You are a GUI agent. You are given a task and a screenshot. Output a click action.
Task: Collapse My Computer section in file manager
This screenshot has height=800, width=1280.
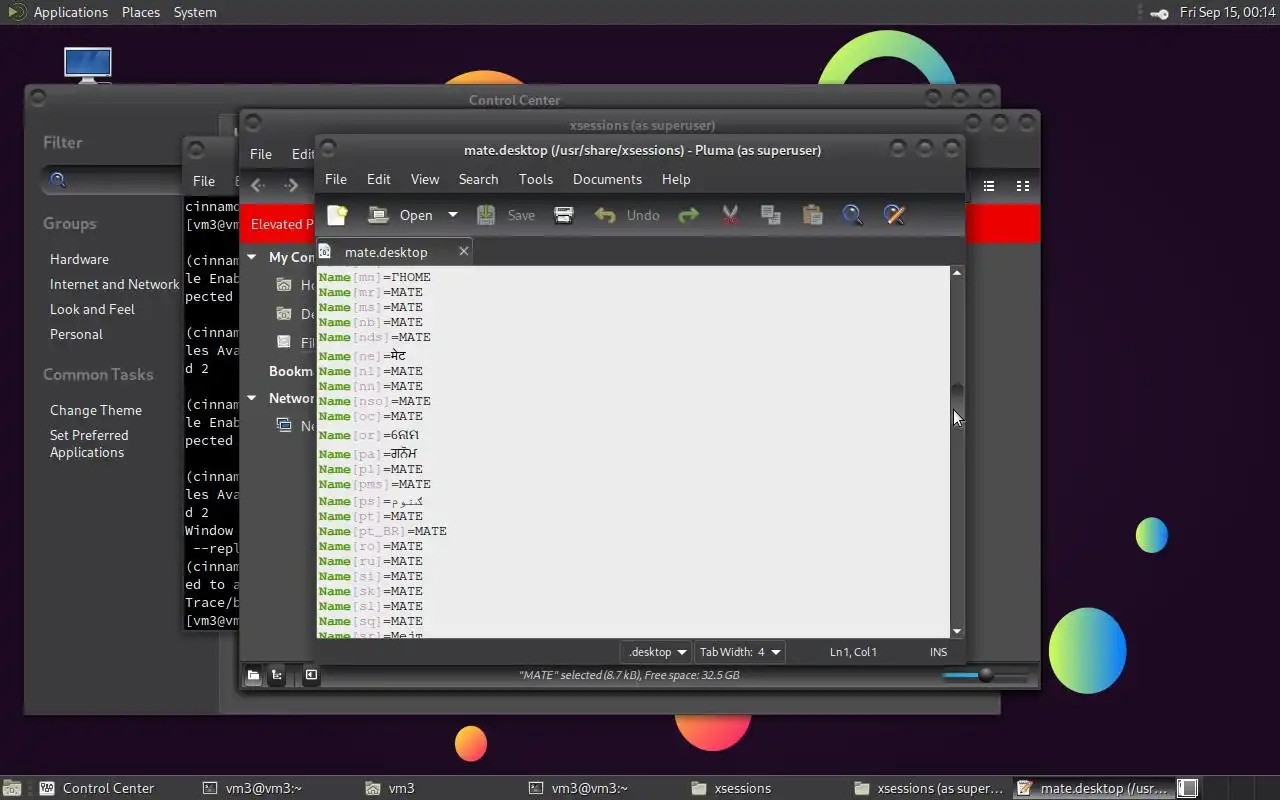(x=252, y=257)
